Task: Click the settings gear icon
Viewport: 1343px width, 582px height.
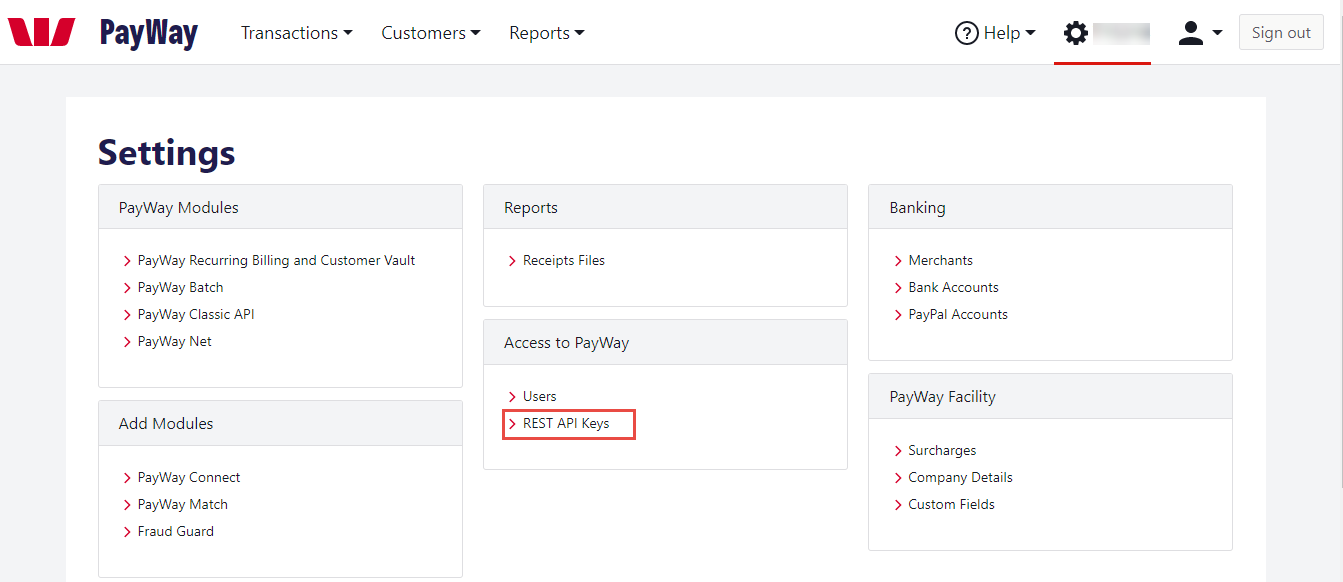Action: point(1075,33)
